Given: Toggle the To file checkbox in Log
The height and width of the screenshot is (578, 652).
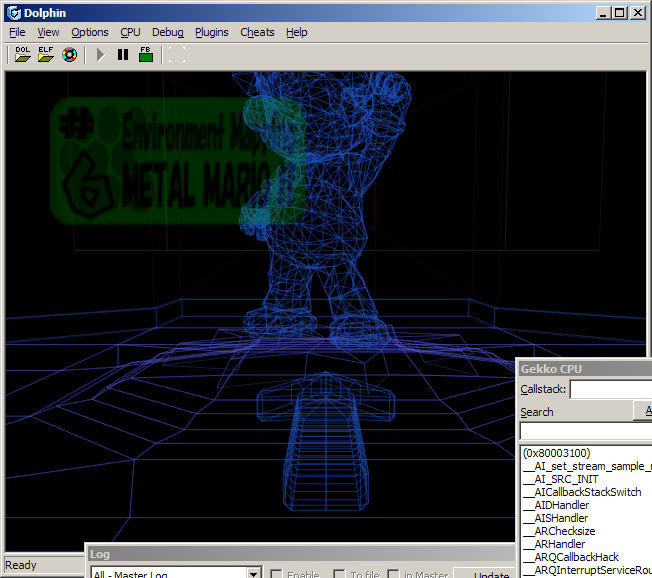Looking at the screenshot, I should (x=339, y=574).
